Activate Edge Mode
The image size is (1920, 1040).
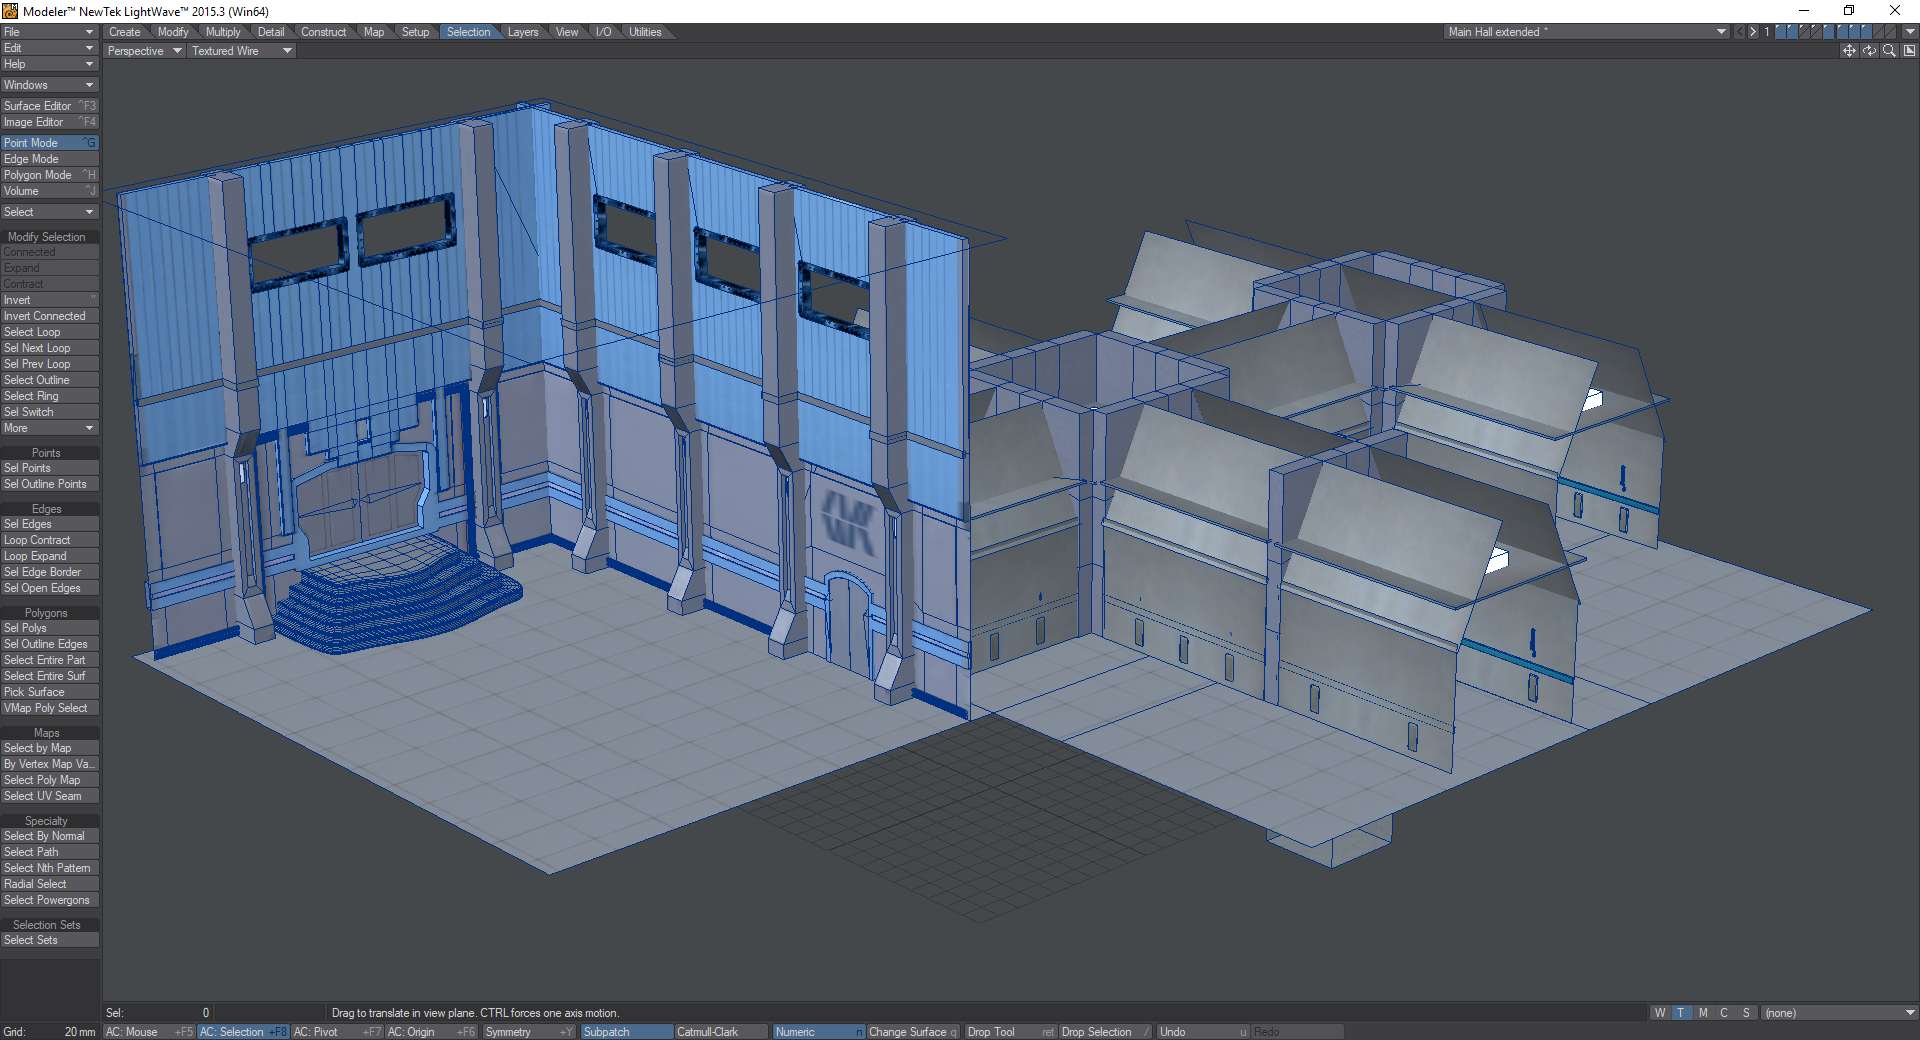pyautogui.click(x=49, y=159)
